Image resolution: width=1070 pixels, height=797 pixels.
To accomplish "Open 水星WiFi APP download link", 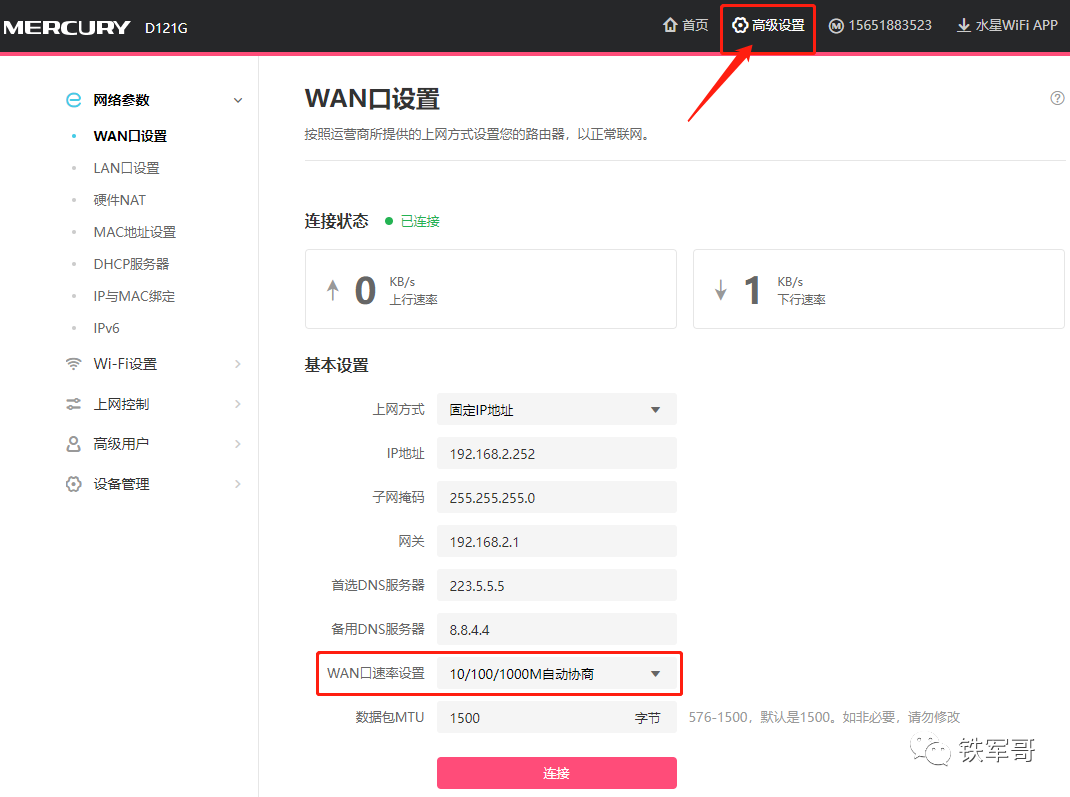I will tap(1007, 25).
